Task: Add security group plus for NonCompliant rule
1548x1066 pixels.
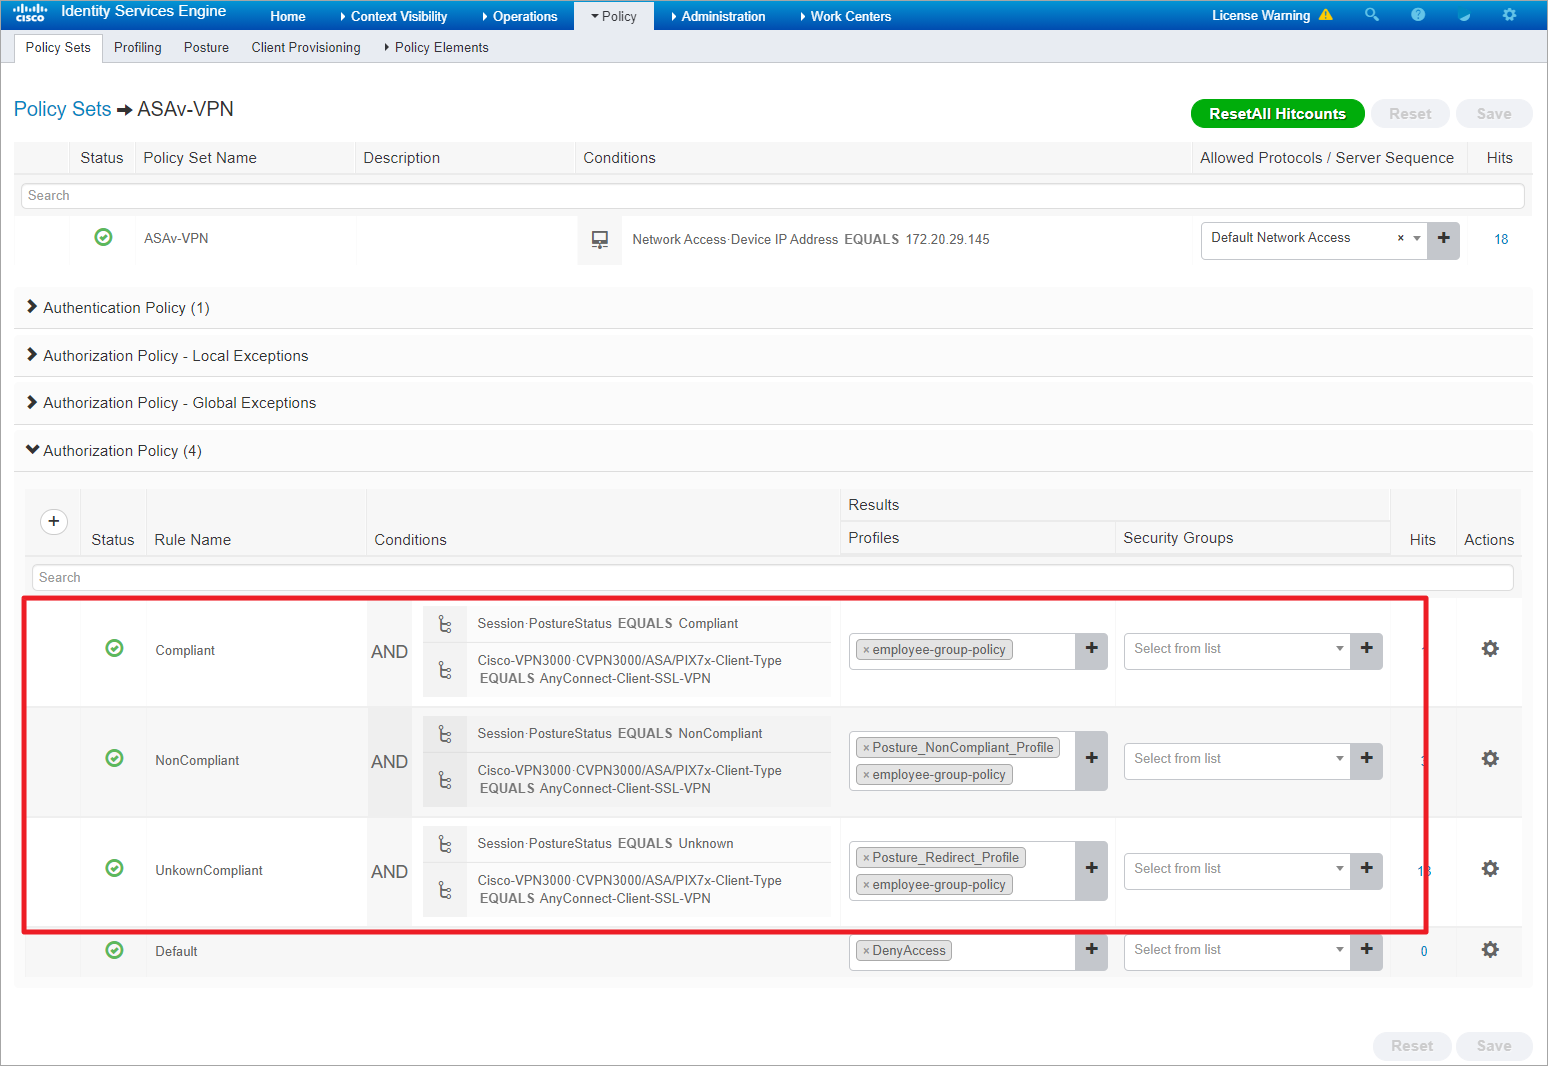Action: coord(1366,760)
